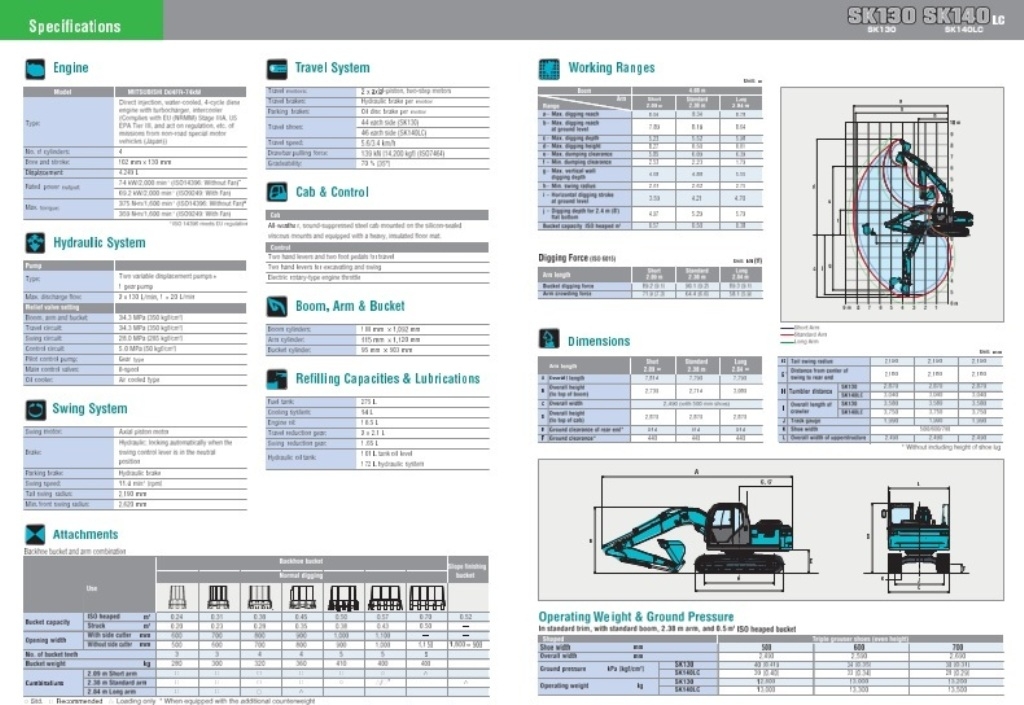The image size is (1024, 705).
Task: Click the Swing System section icon
Action: [35, 409]
